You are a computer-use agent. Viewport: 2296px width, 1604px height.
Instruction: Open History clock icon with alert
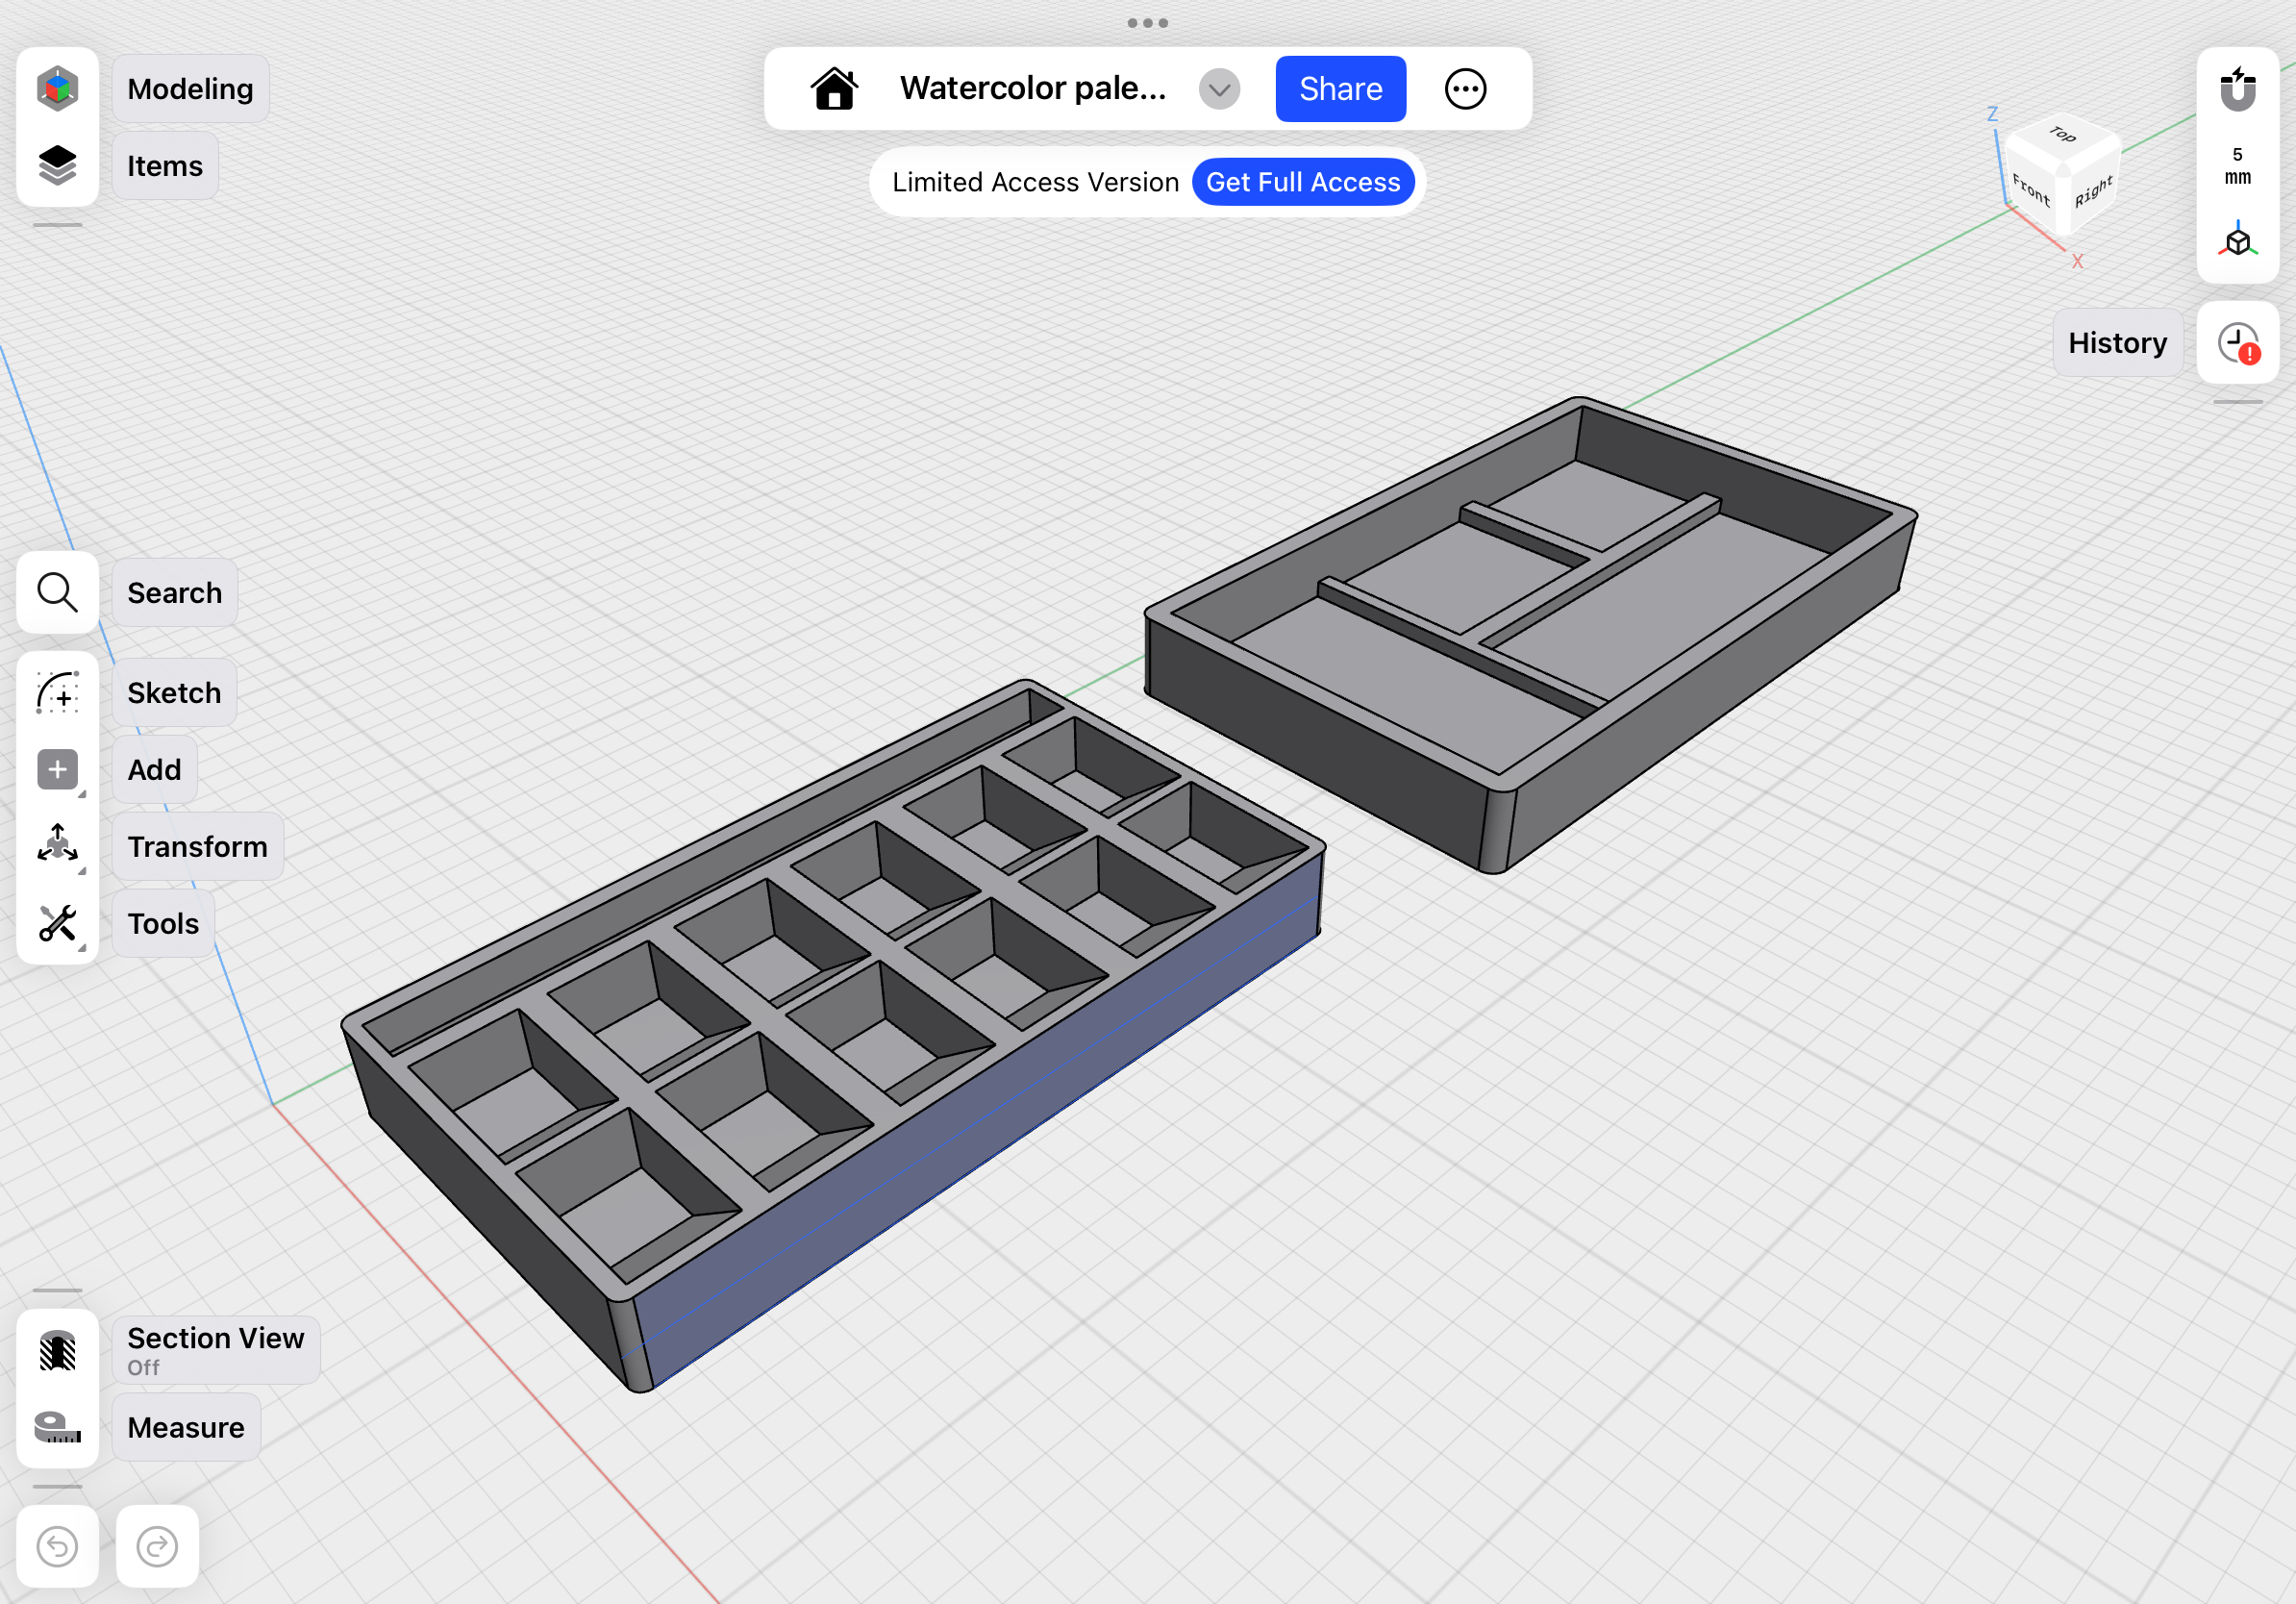[x=2238, y=344]
